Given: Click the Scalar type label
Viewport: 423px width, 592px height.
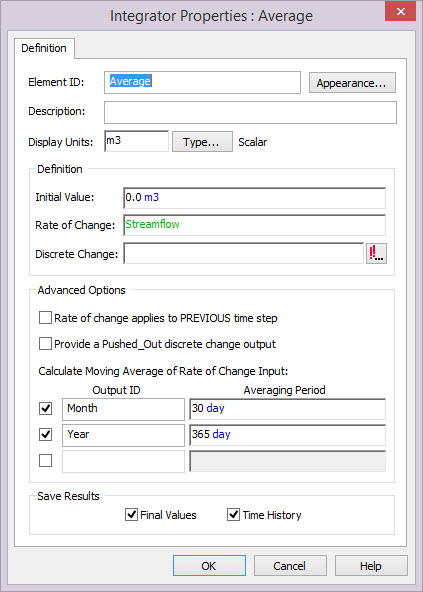Looking at the screenshot, I should 253,142.
